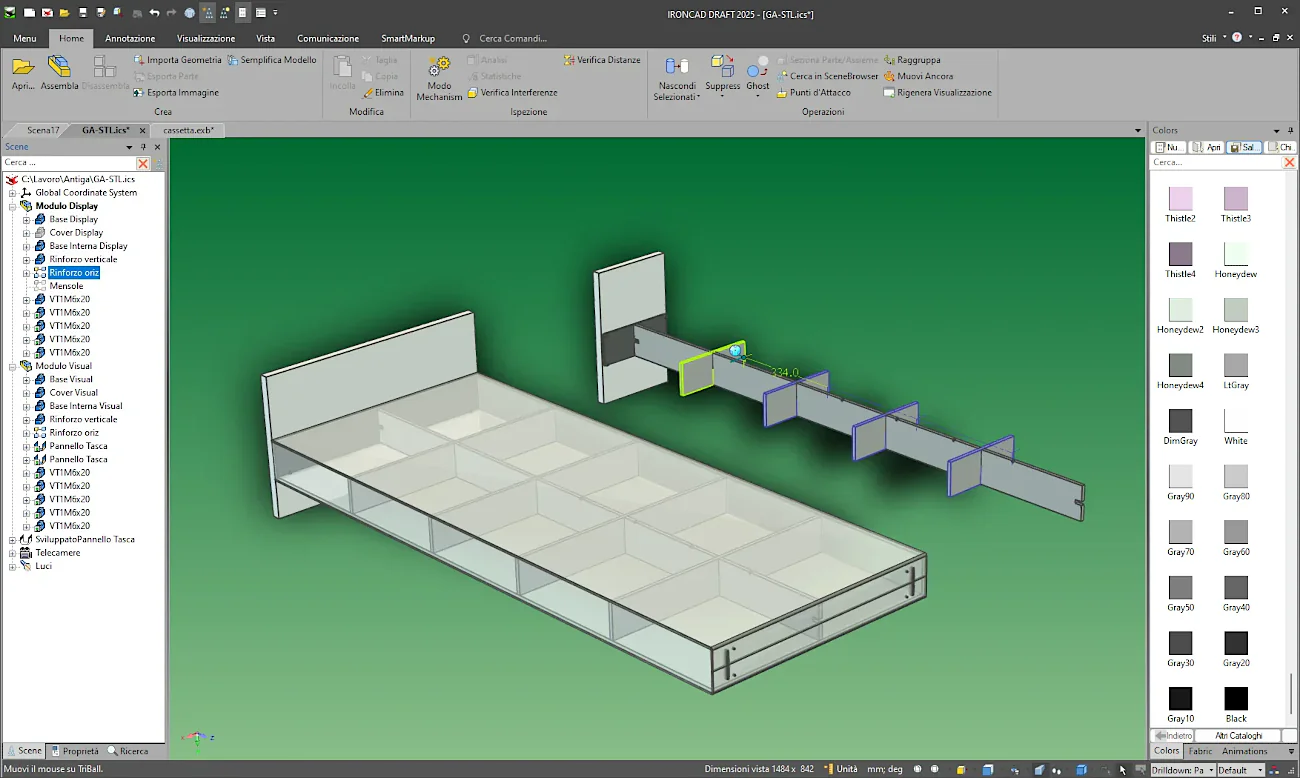Expand the Global Coordinate System node
This screenshot has height=778, width=1300.
(x=13, y=193)
